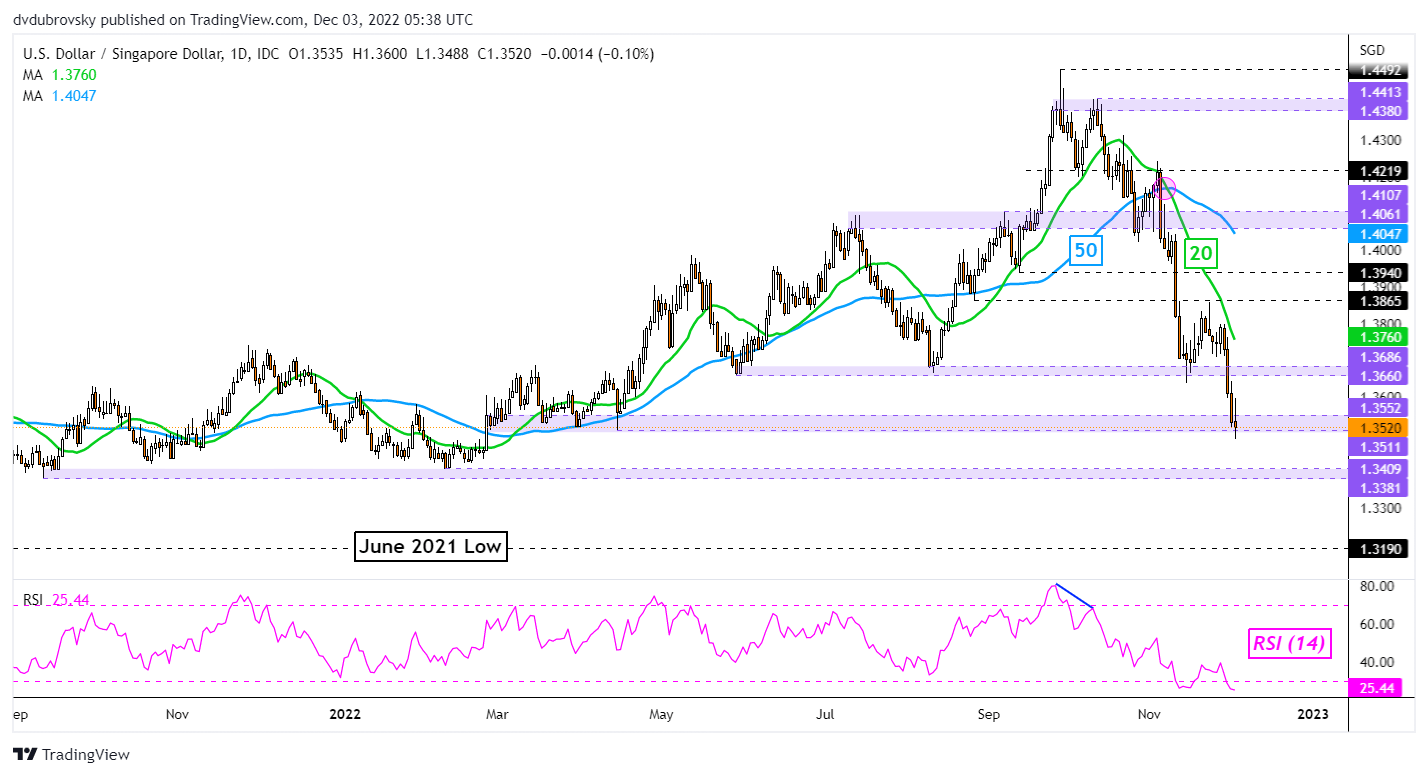Click the 1.3660 purple price label

coord(1379,377)
